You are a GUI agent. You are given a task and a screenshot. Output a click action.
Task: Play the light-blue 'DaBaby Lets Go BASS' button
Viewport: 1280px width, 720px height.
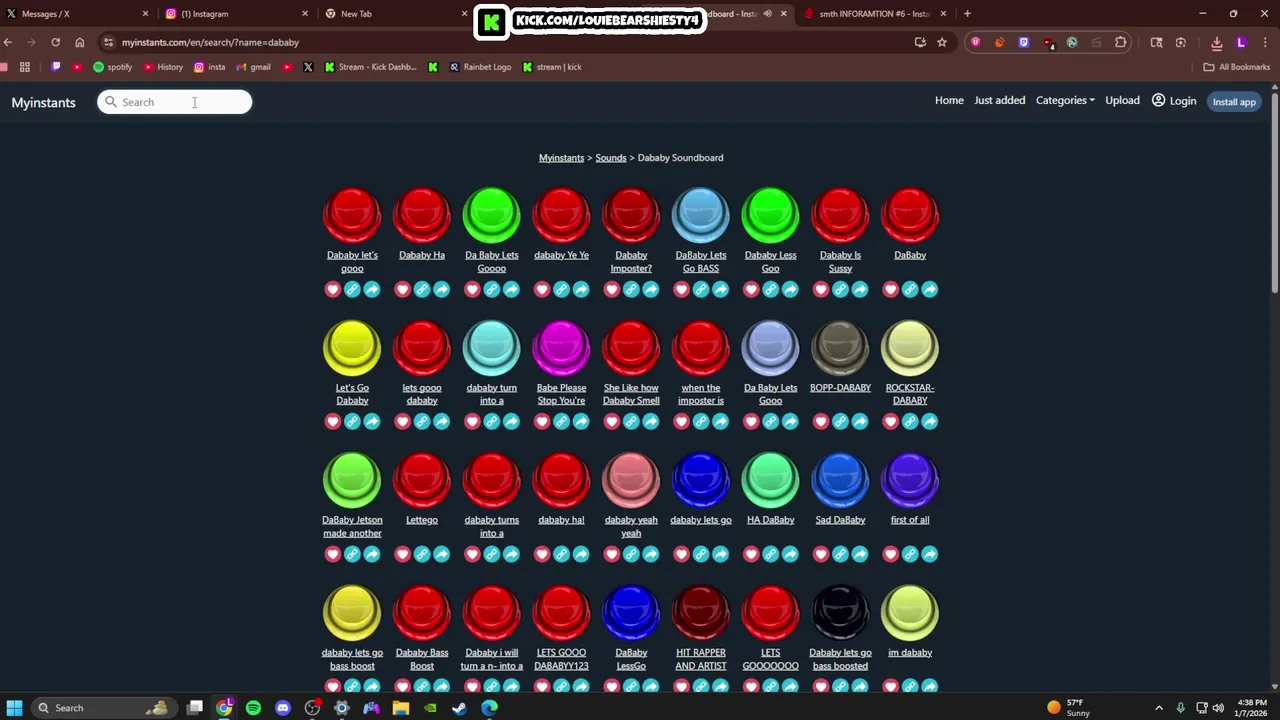click(701, 215)
